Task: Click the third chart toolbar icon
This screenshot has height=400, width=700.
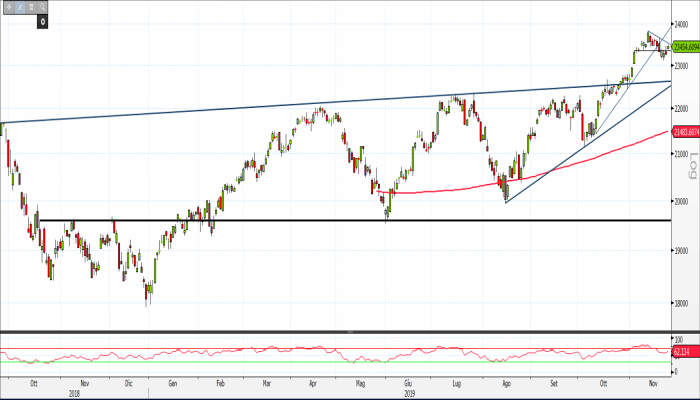Action: (x=31, y=7)
